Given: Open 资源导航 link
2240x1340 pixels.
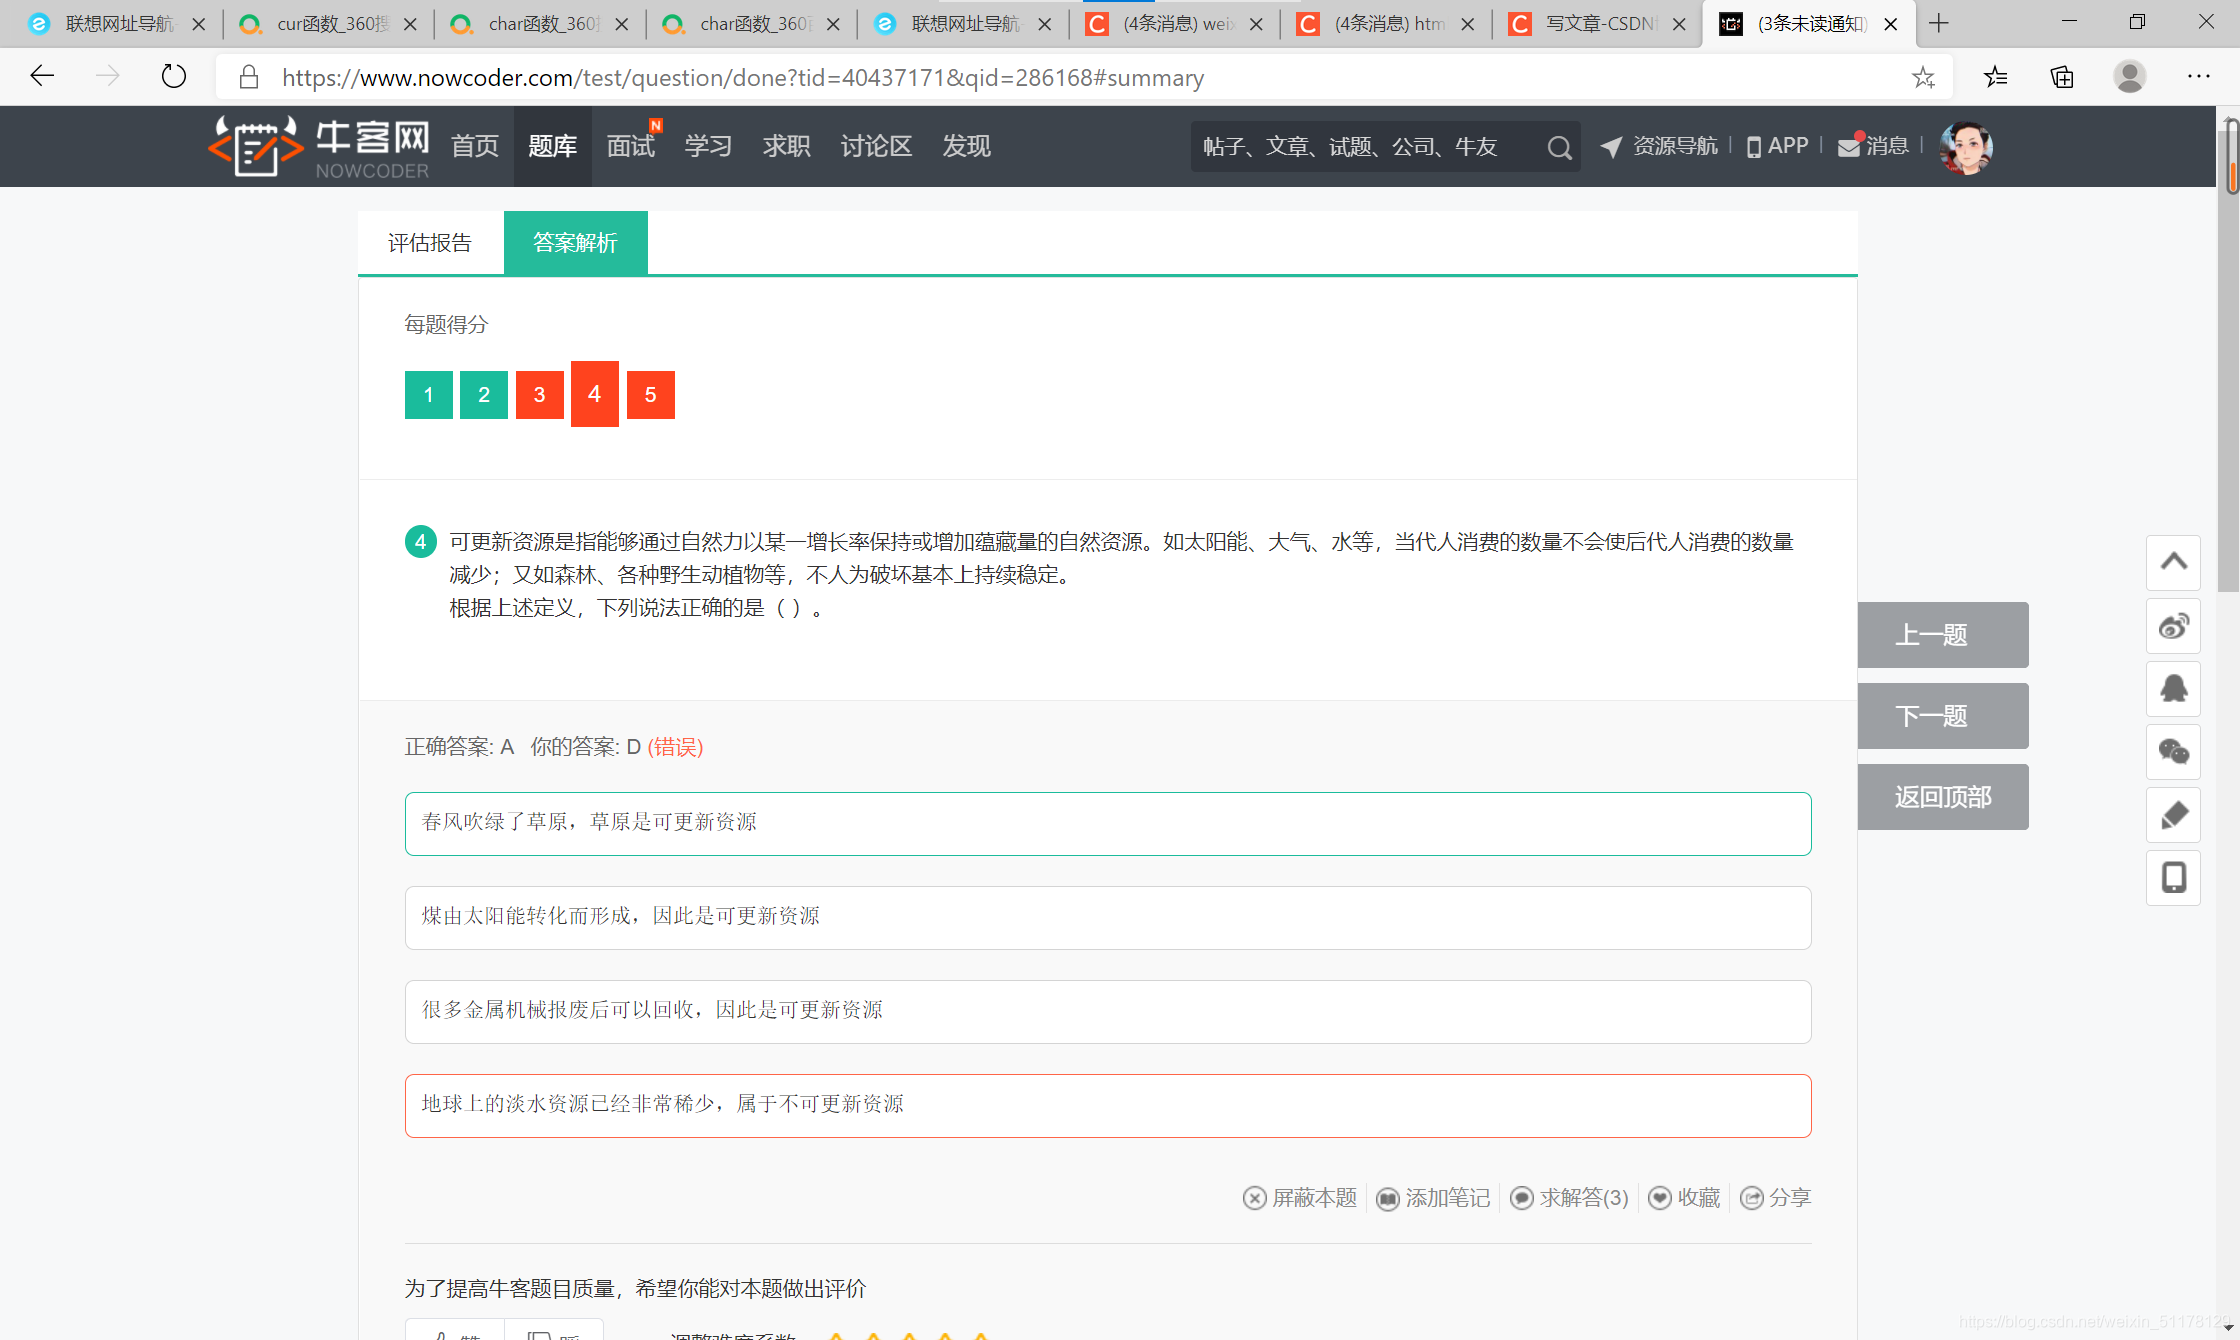Looking at the screenshot, I should (x=1660, y=146).
